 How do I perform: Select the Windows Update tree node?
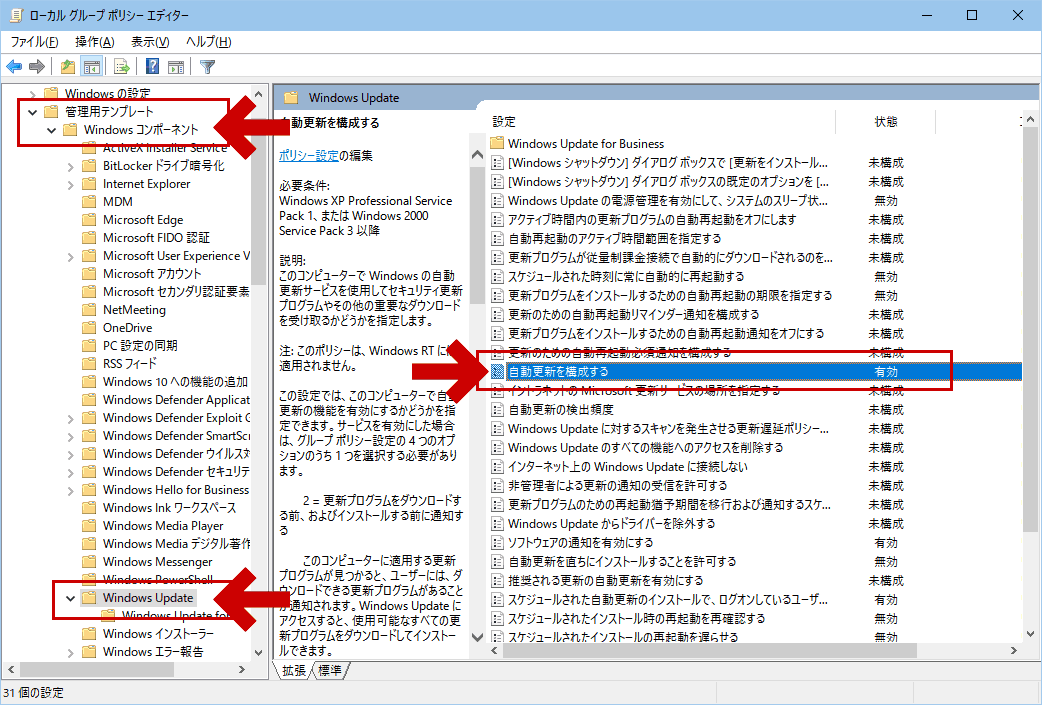click(148, 598)
